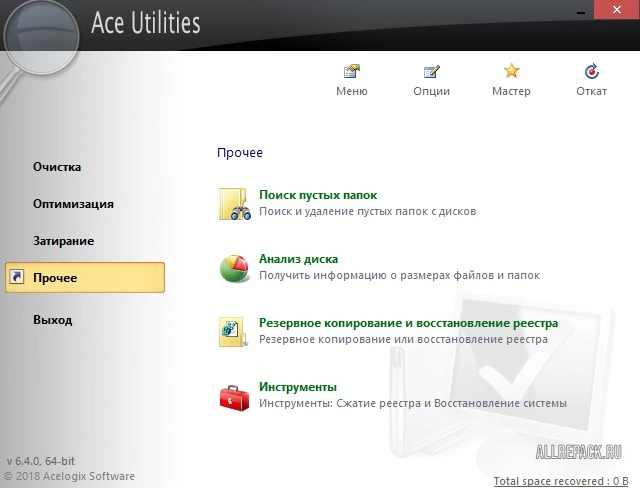640x488 pixels.
Task: Select the highlighted Прочее item
Action: 85,277
